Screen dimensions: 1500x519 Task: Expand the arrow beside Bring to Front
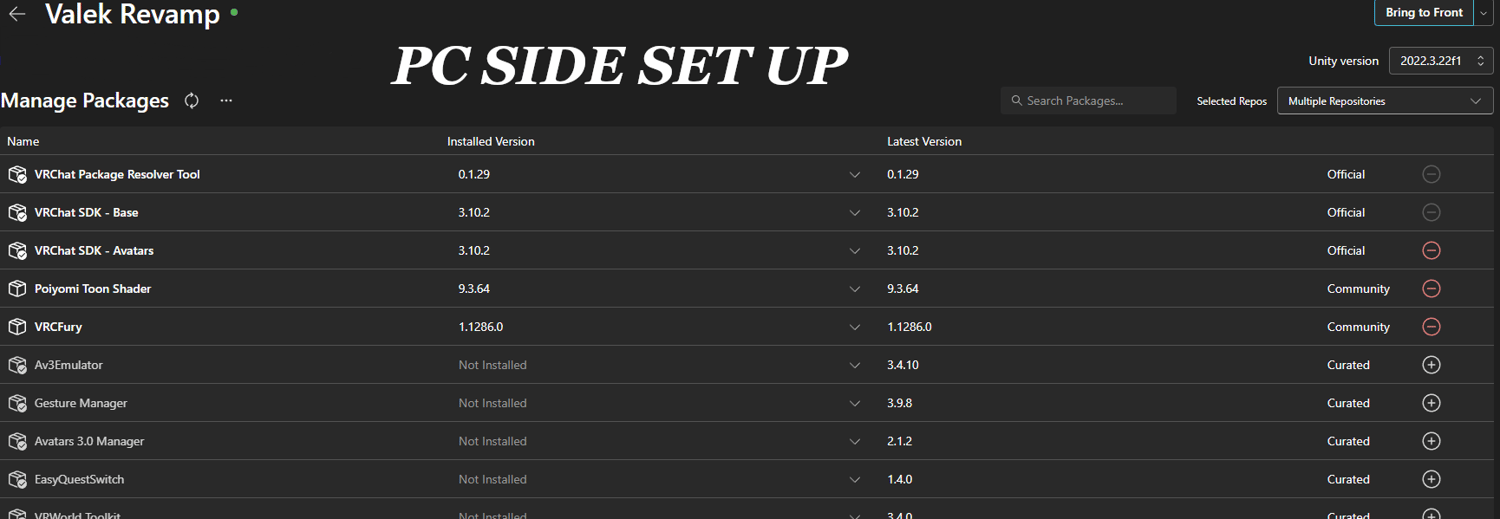(x=1484, y=13)
